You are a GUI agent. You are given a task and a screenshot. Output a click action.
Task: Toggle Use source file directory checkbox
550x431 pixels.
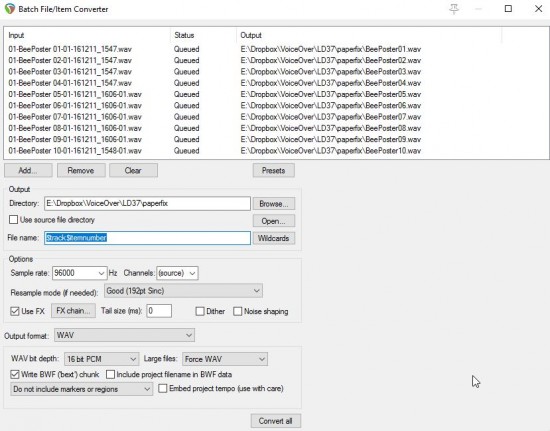[x=13, y=220]
